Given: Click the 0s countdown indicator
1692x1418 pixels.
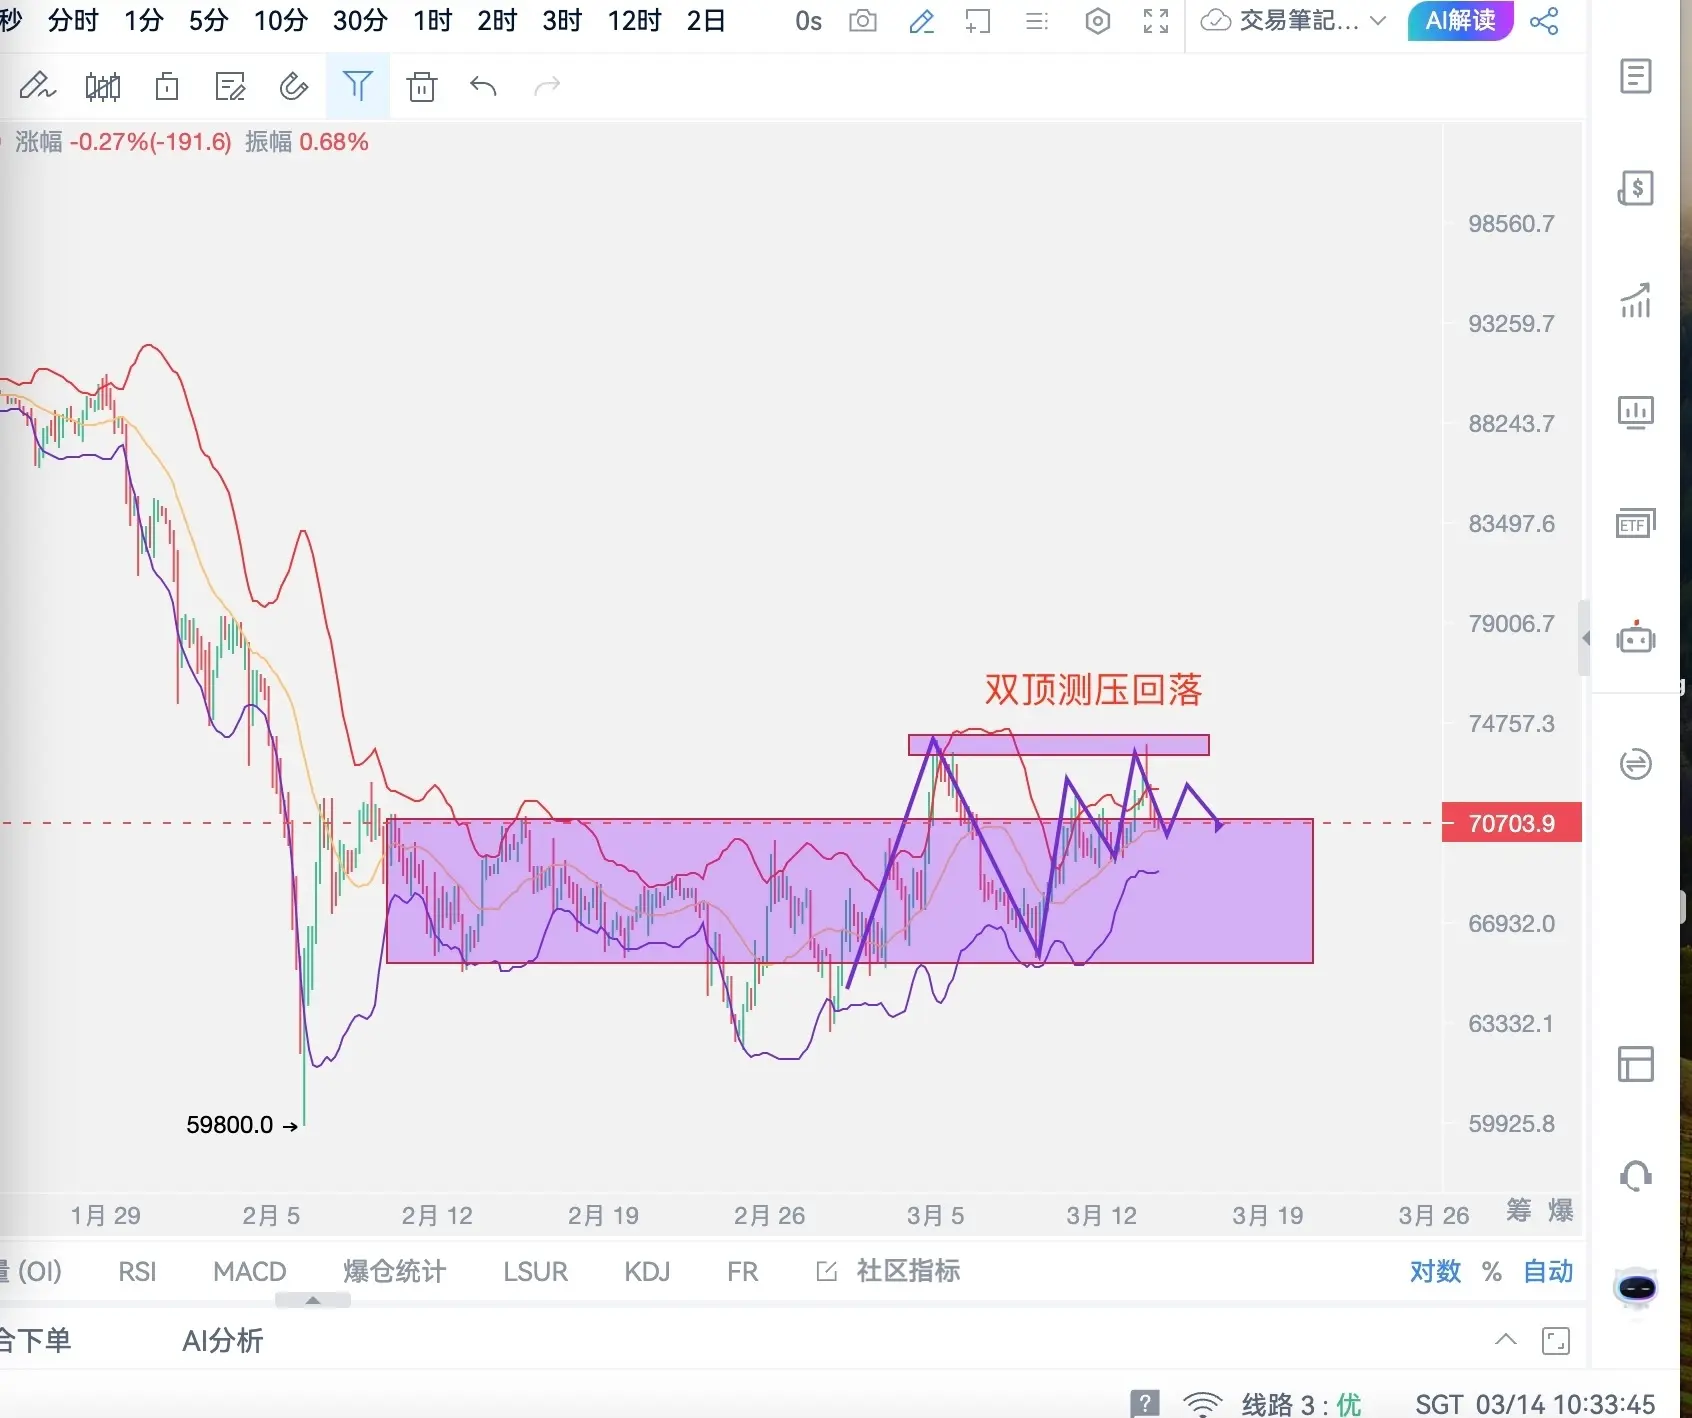Looking at the screenshot, I should pos(808,21).
